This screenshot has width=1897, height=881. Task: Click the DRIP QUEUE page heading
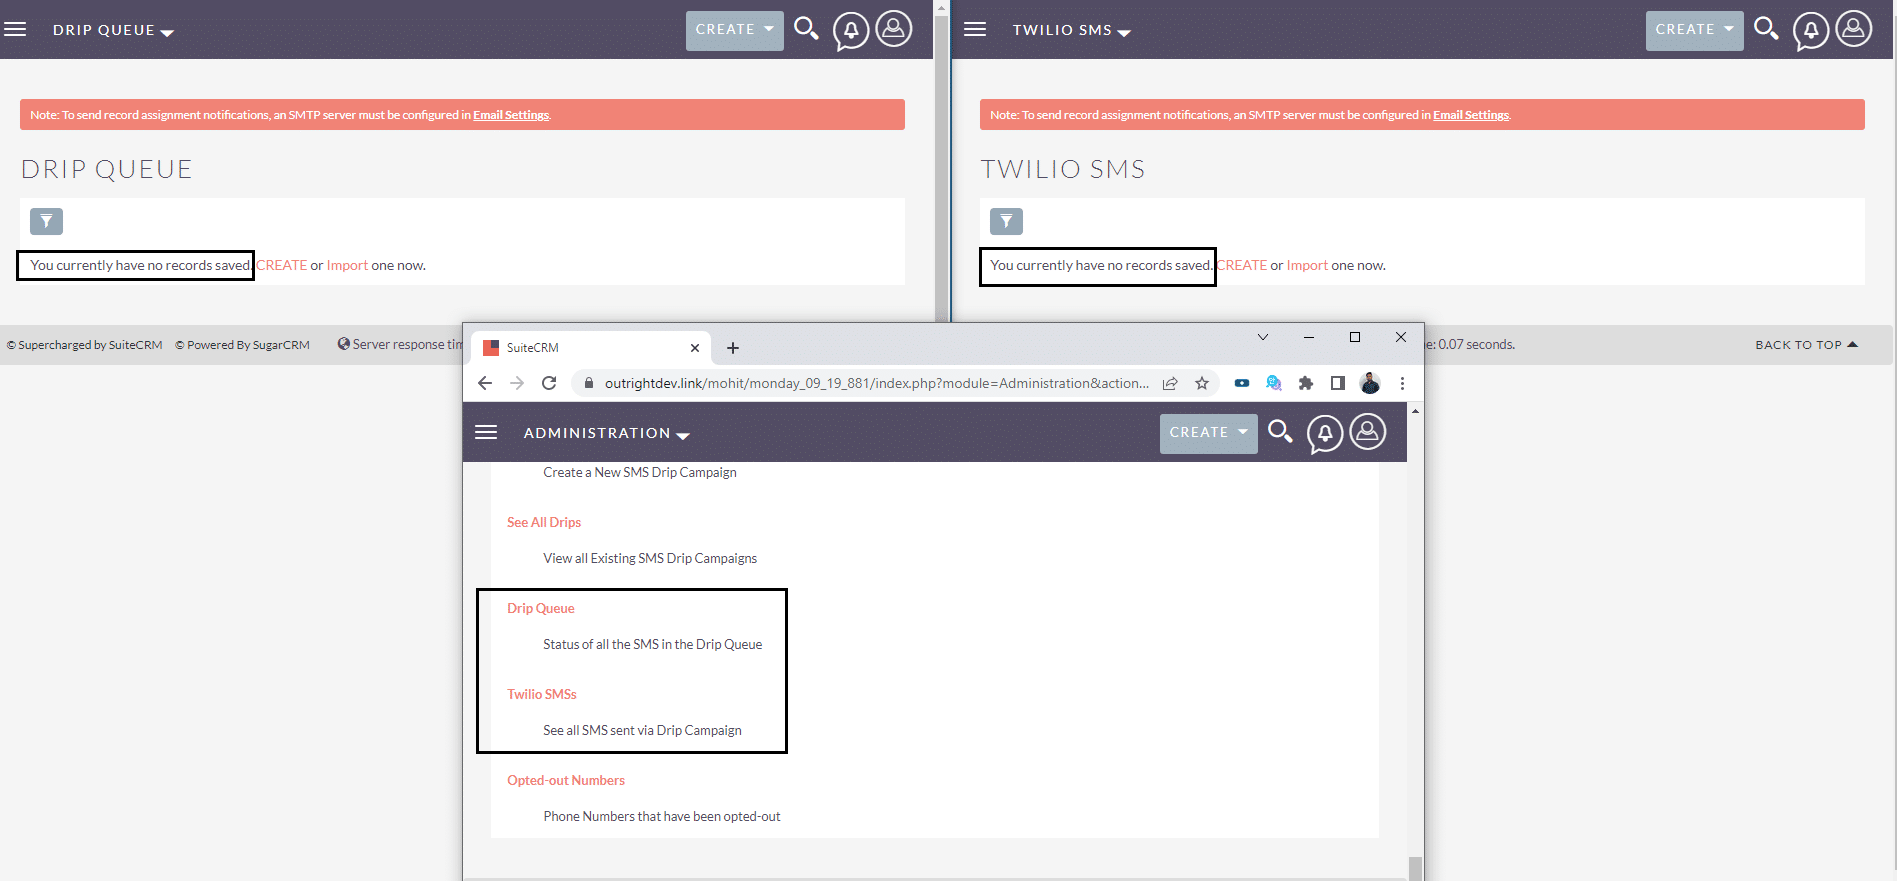107,169
